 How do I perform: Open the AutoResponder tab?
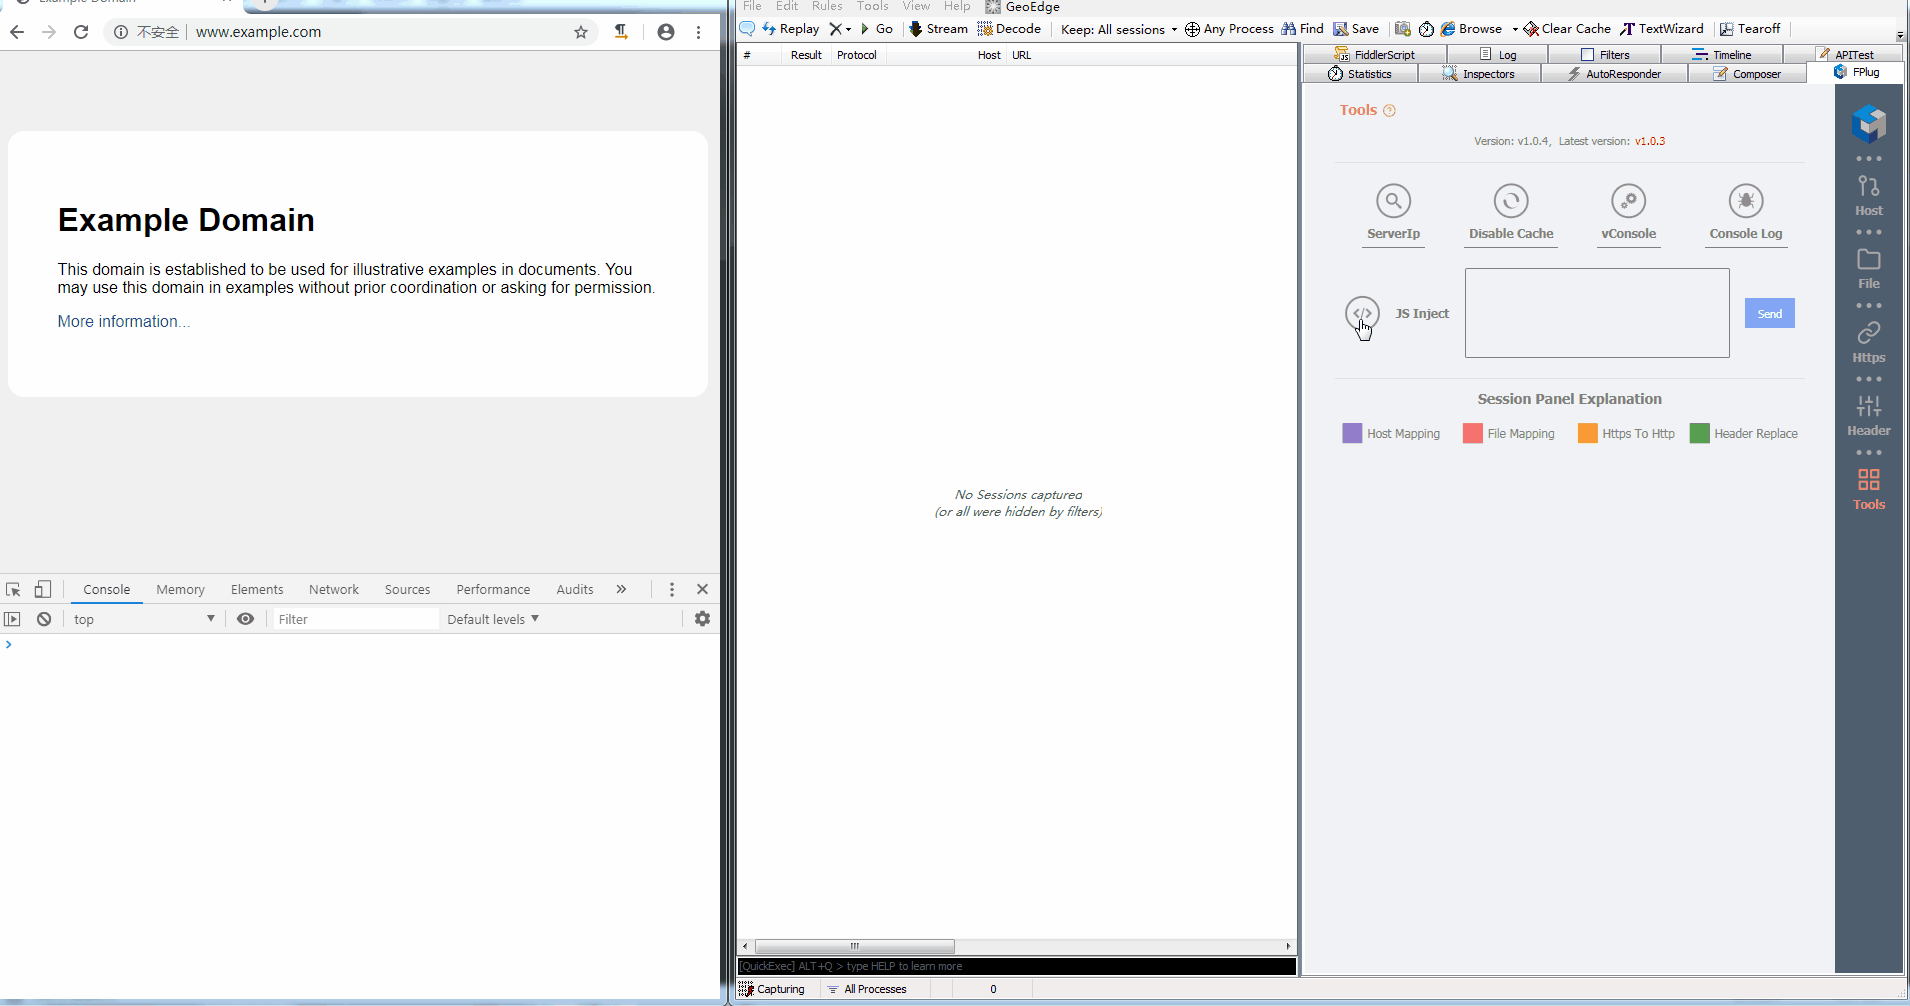click(1614, 74)
